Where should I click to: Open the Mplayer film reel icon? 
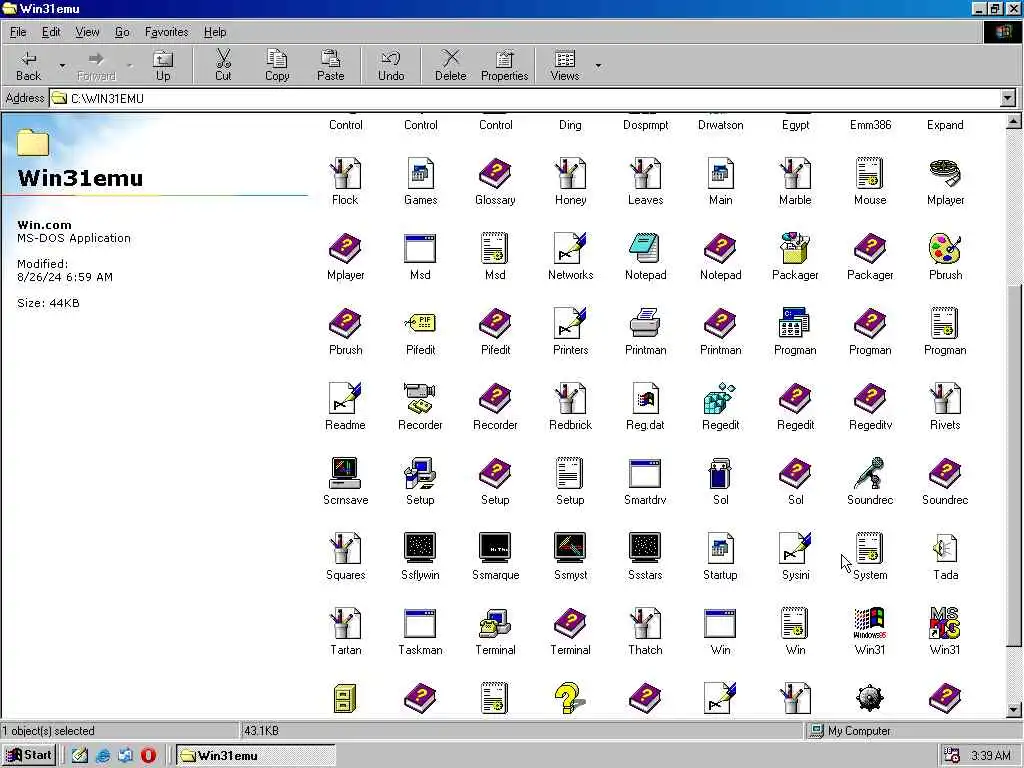tap(945, 174)
